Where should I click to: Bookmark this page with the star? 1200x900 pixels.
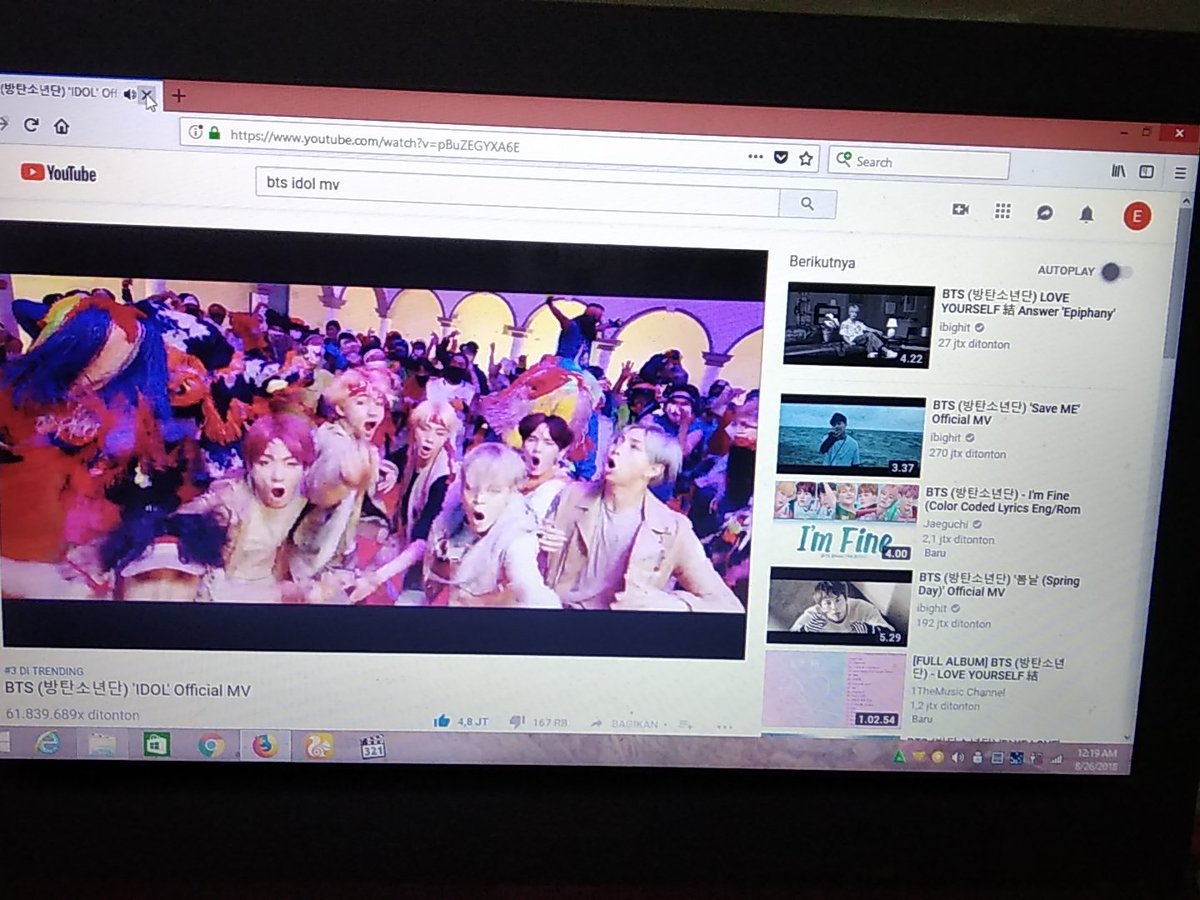806,158
